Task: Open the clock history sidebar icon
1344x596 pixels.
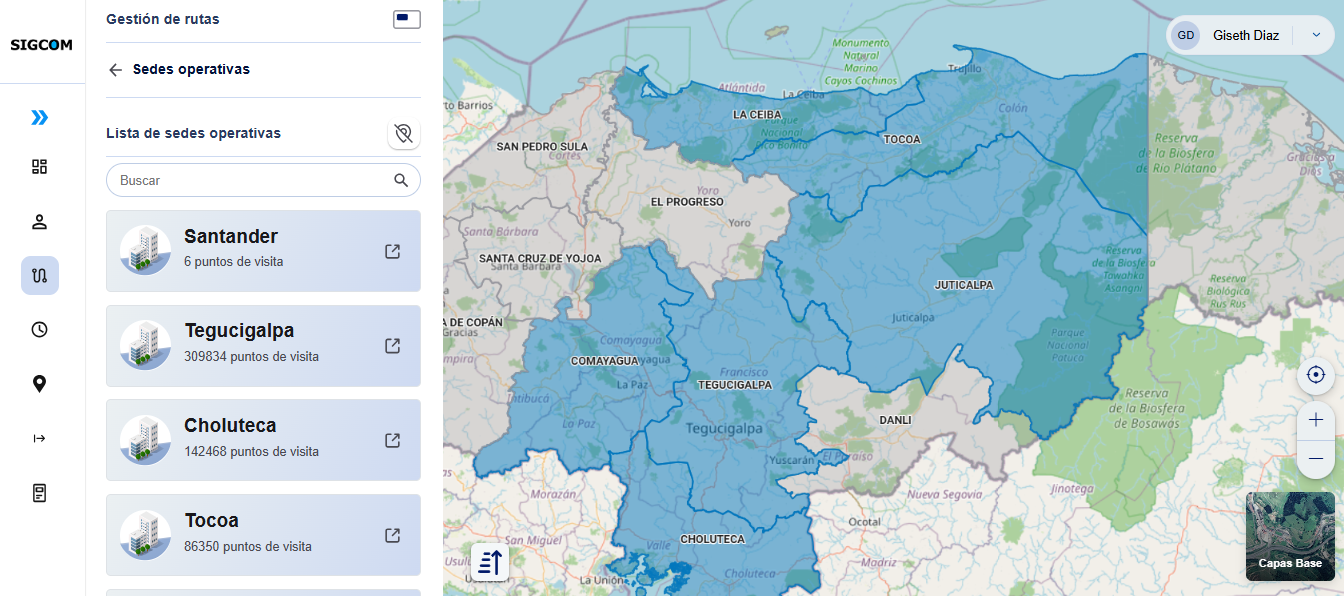Action: coord(39,329)
